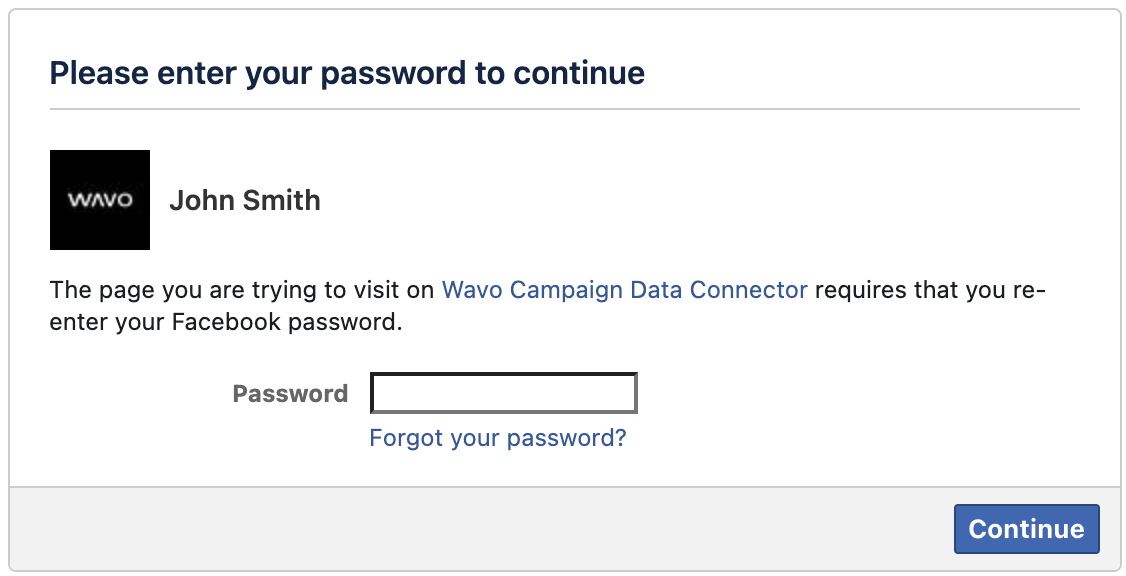The image size is (1126, 576).
Task: Select the John Smith account name
Action: [245, 200]
